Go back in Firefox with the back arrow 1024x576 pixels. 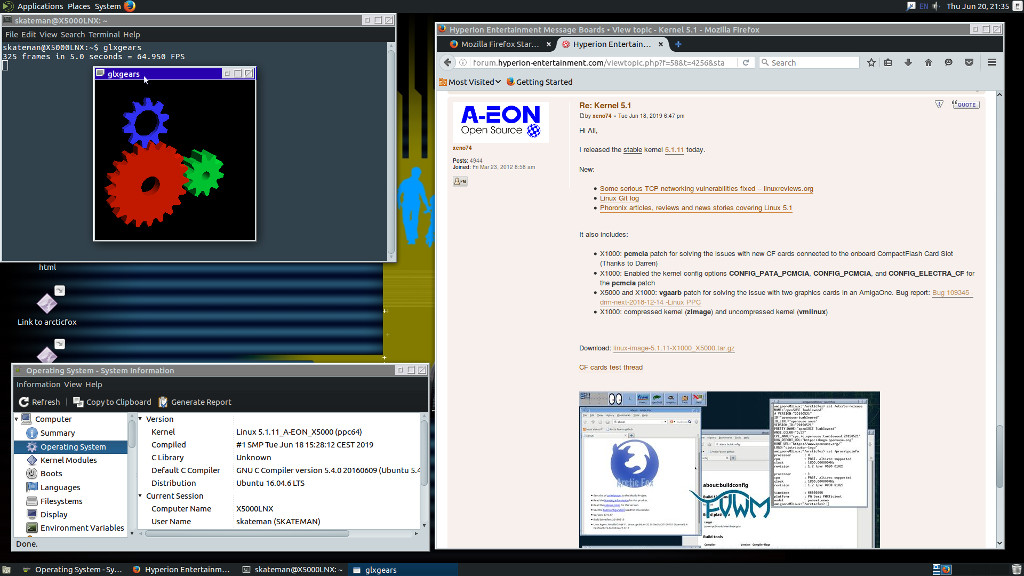[447, 63]
